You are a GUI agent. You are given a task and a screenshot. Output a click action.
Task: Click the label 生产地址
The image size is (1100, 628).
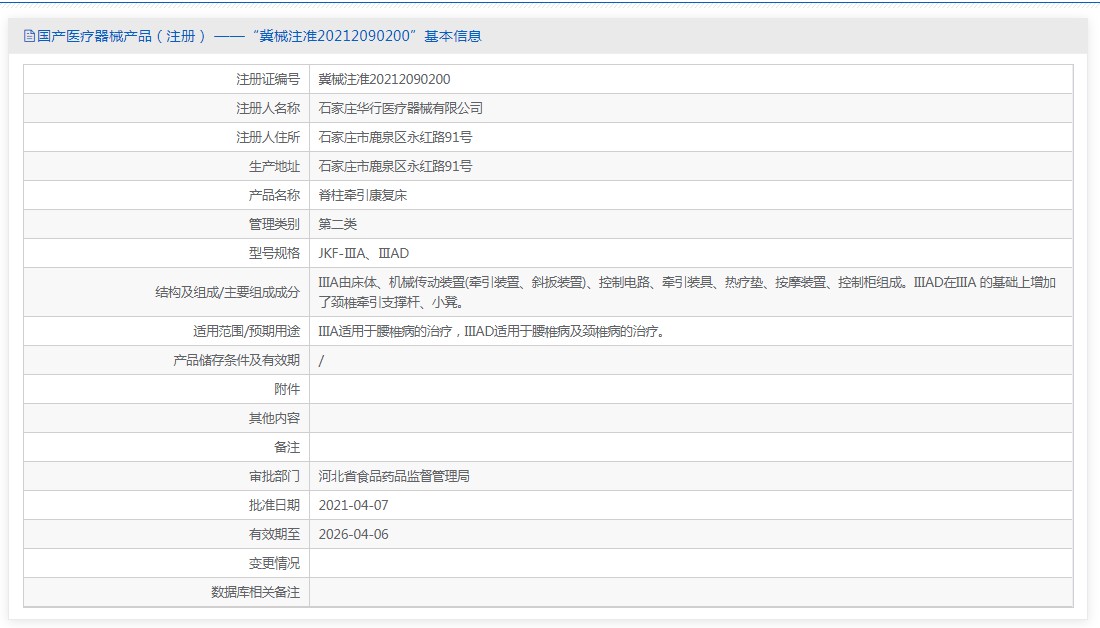coord(274,166)
